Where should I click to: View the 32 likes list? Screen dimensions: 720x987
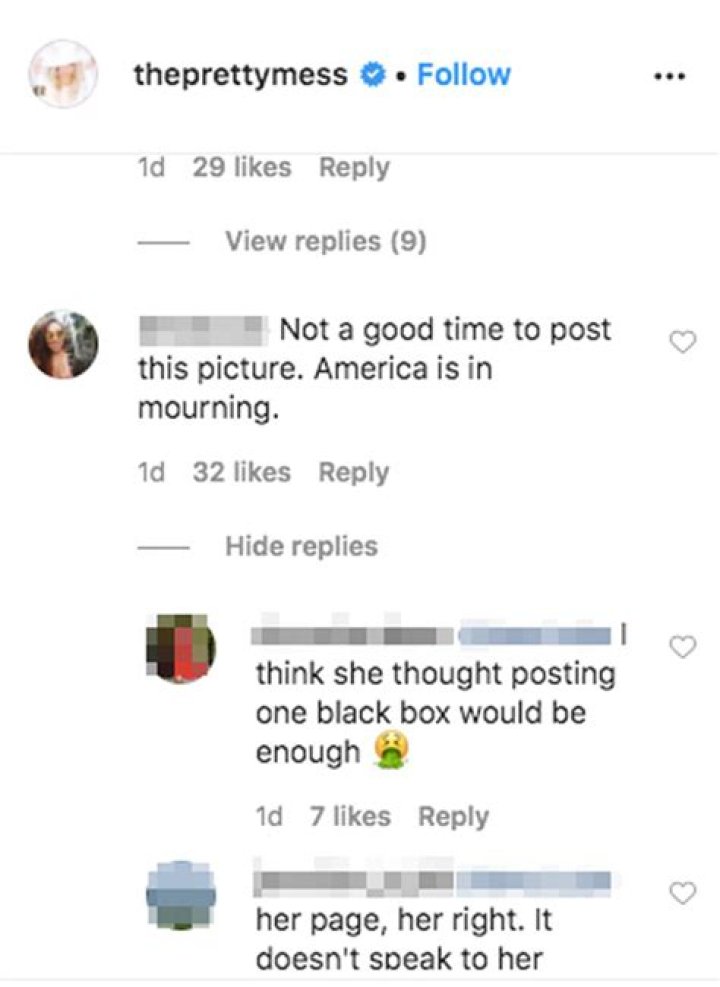tap(242, 472)
